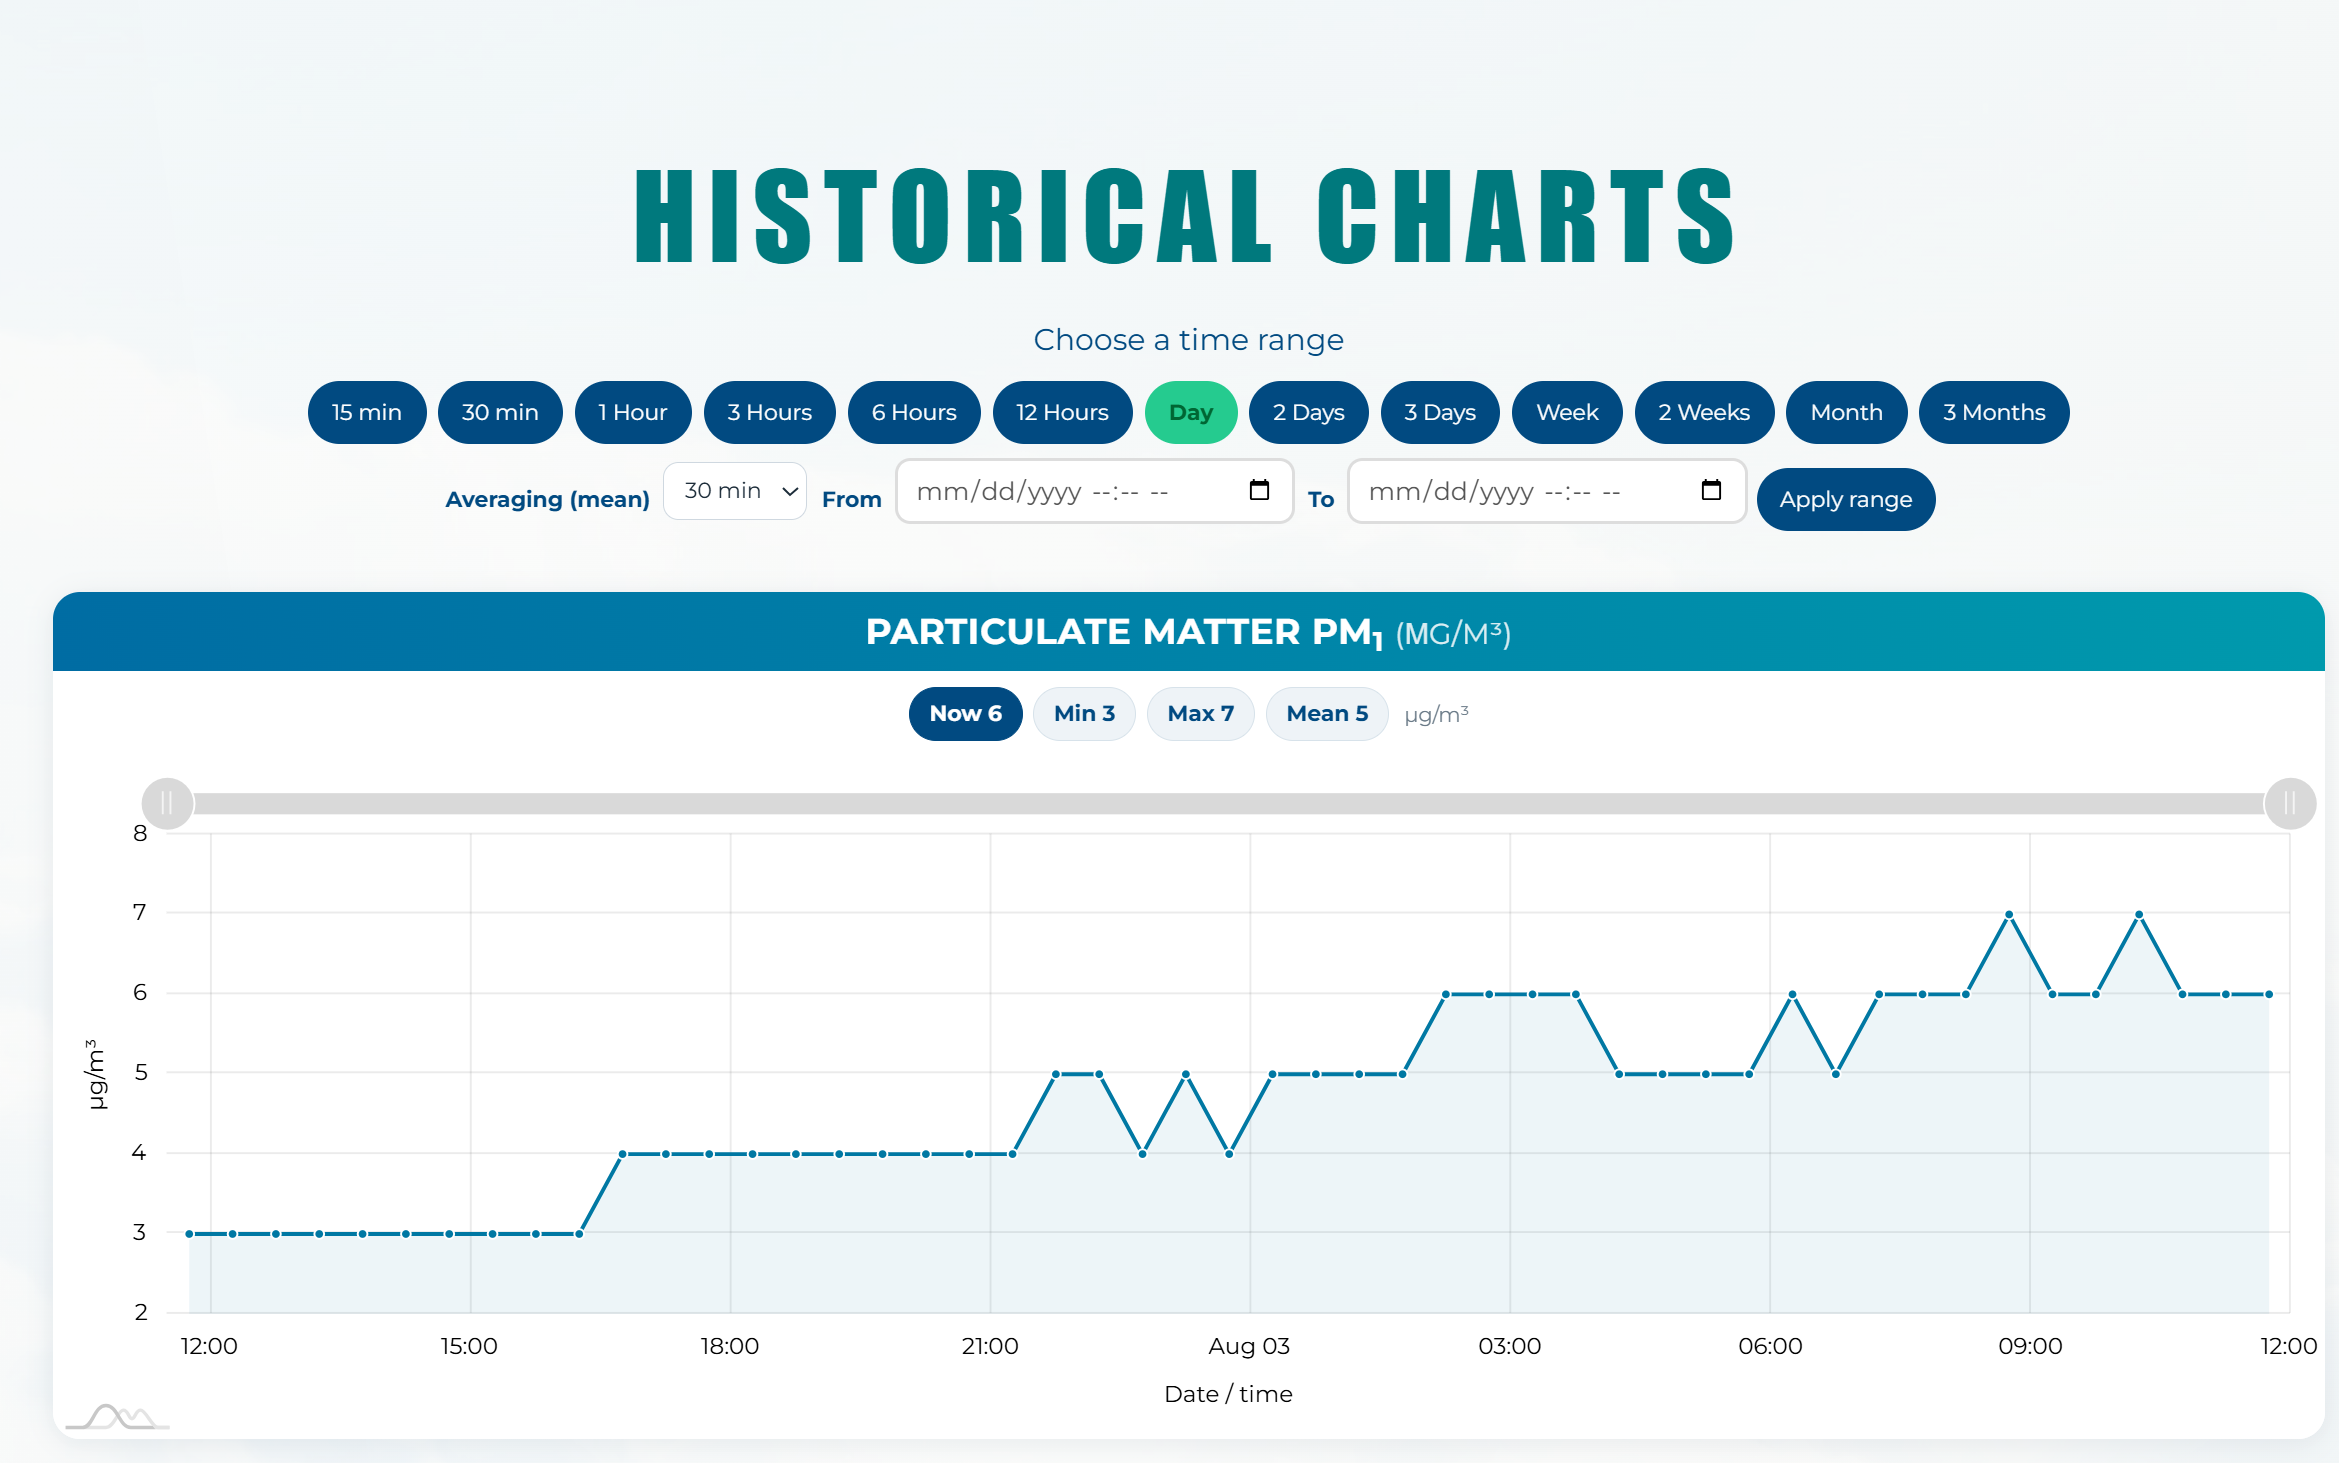Select the 1 Hour range

pos(633,412)
